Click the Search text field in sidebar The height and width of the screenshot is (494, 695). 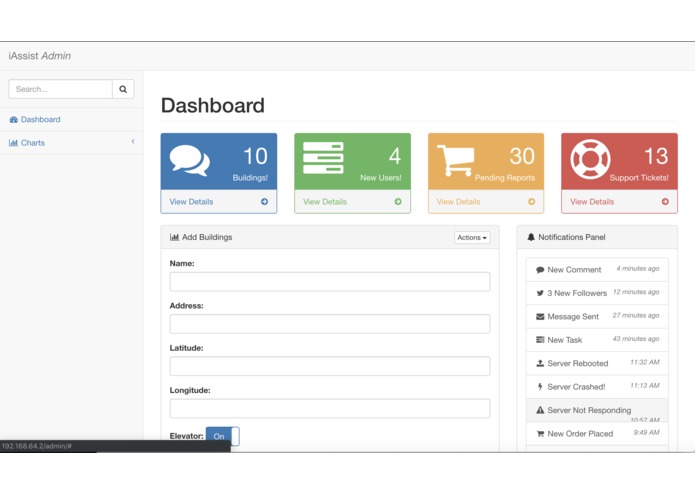pyautogui.click(x=60, y=89)
